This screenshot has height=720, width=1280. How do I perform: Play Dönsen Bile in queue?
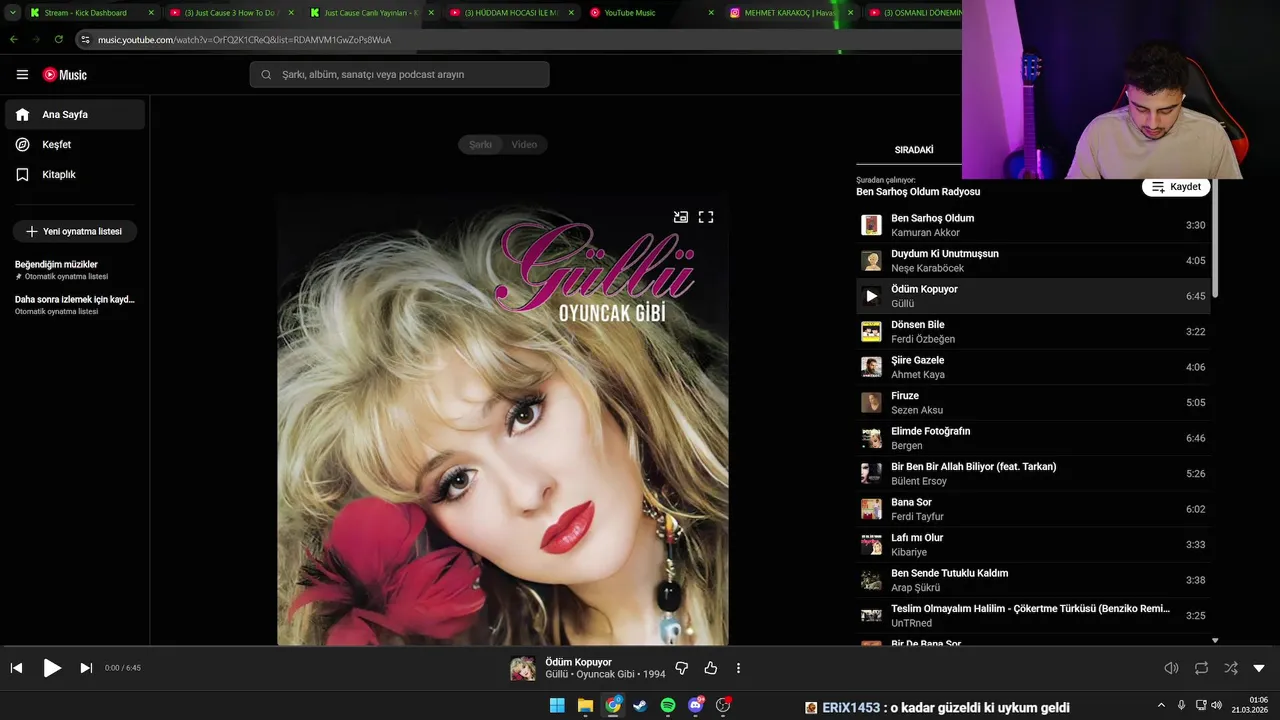tap(1033, 332)
